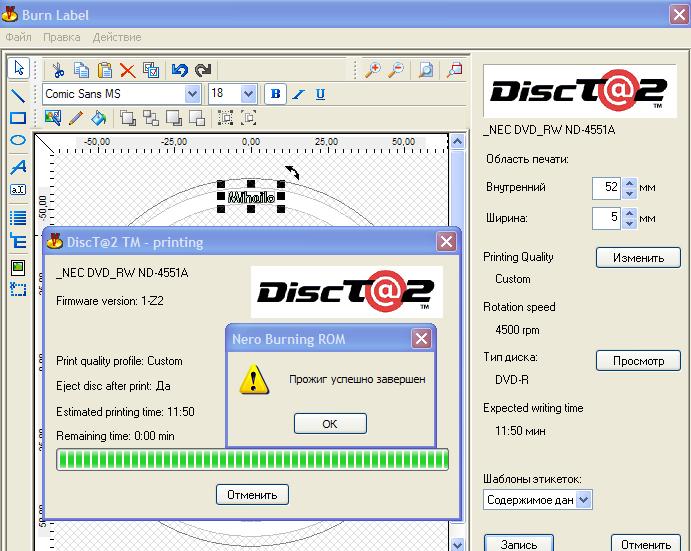Image resolution: width=691 pixels, height=551 pixels.
Task: Increase the width value
Action: click(x=630, y=214)
